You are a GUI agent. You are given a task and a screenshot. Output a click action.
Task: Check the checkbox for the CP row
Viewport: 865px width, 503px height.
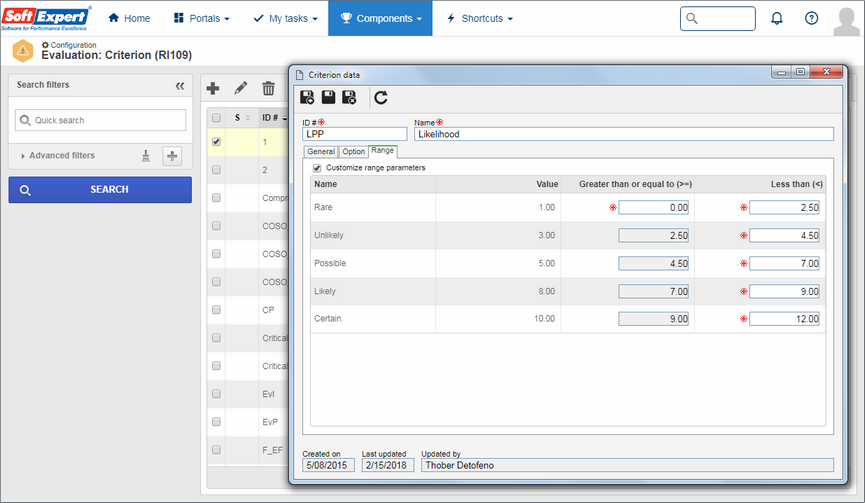[x=216, y=309]
